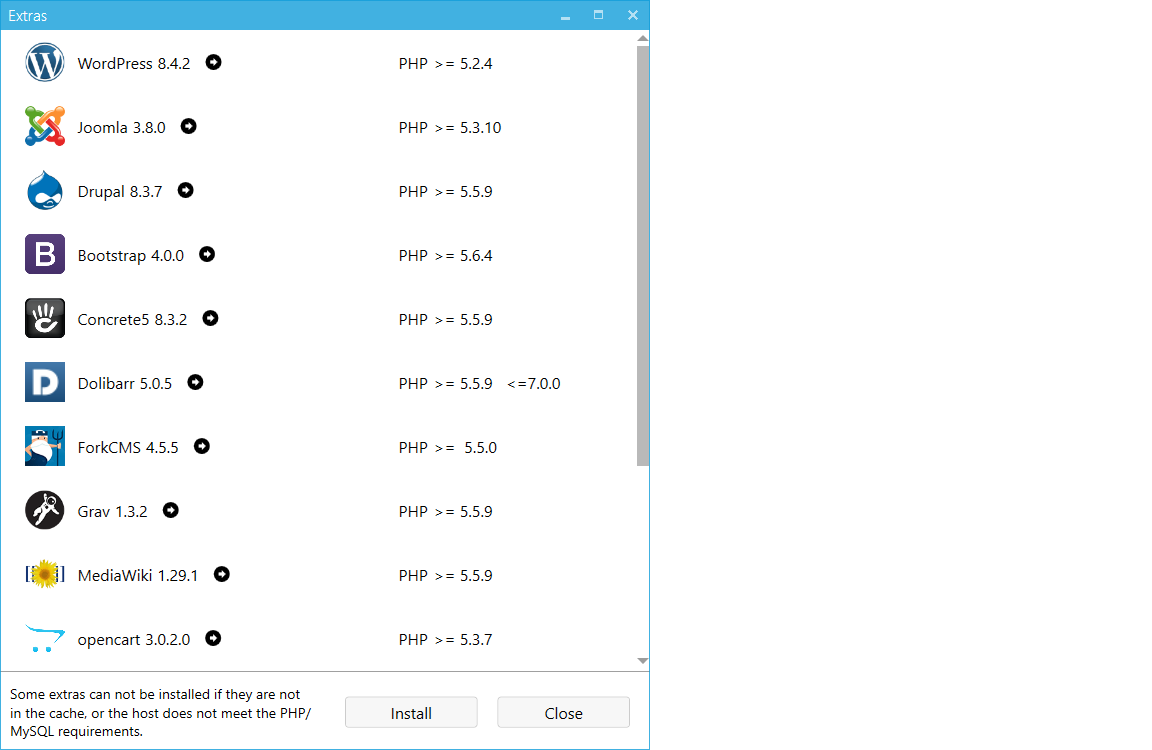Select the Concrete5 8.3.2 entry
The height and width of the screenshot is (750, 1152).
click(132, 320)
